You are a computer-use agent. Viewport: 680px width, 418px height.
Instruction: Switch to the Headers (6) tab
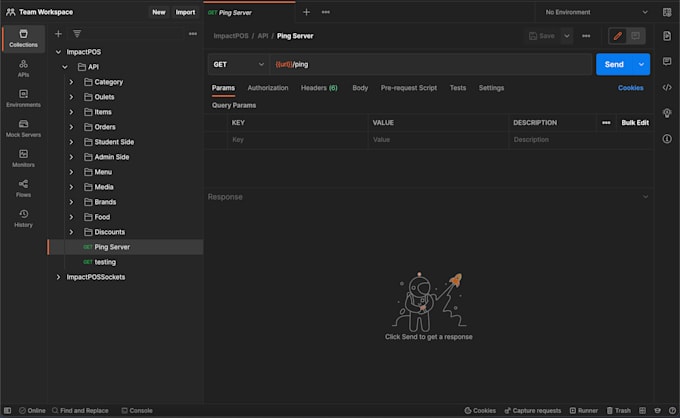(319, 88)
